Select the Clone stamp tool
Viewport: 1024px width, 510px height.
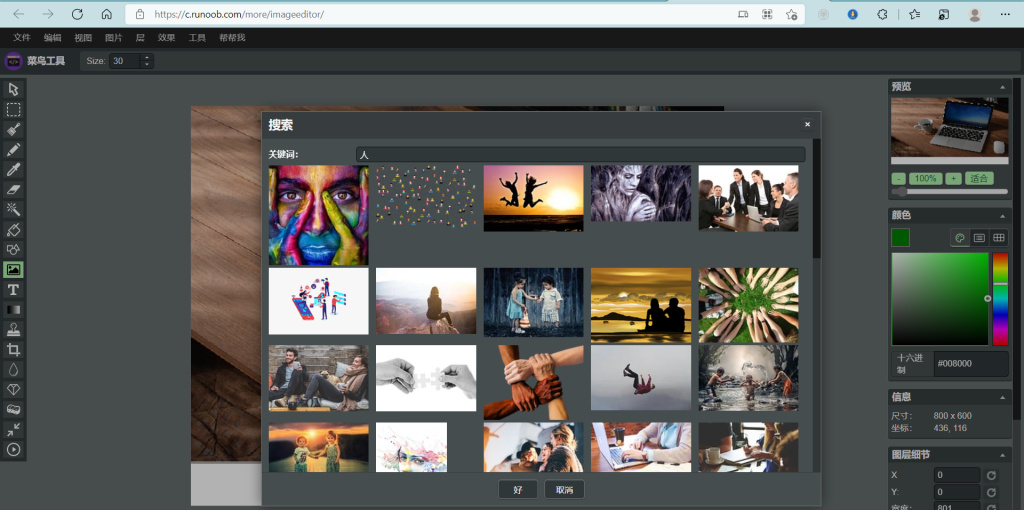(14, 330)
